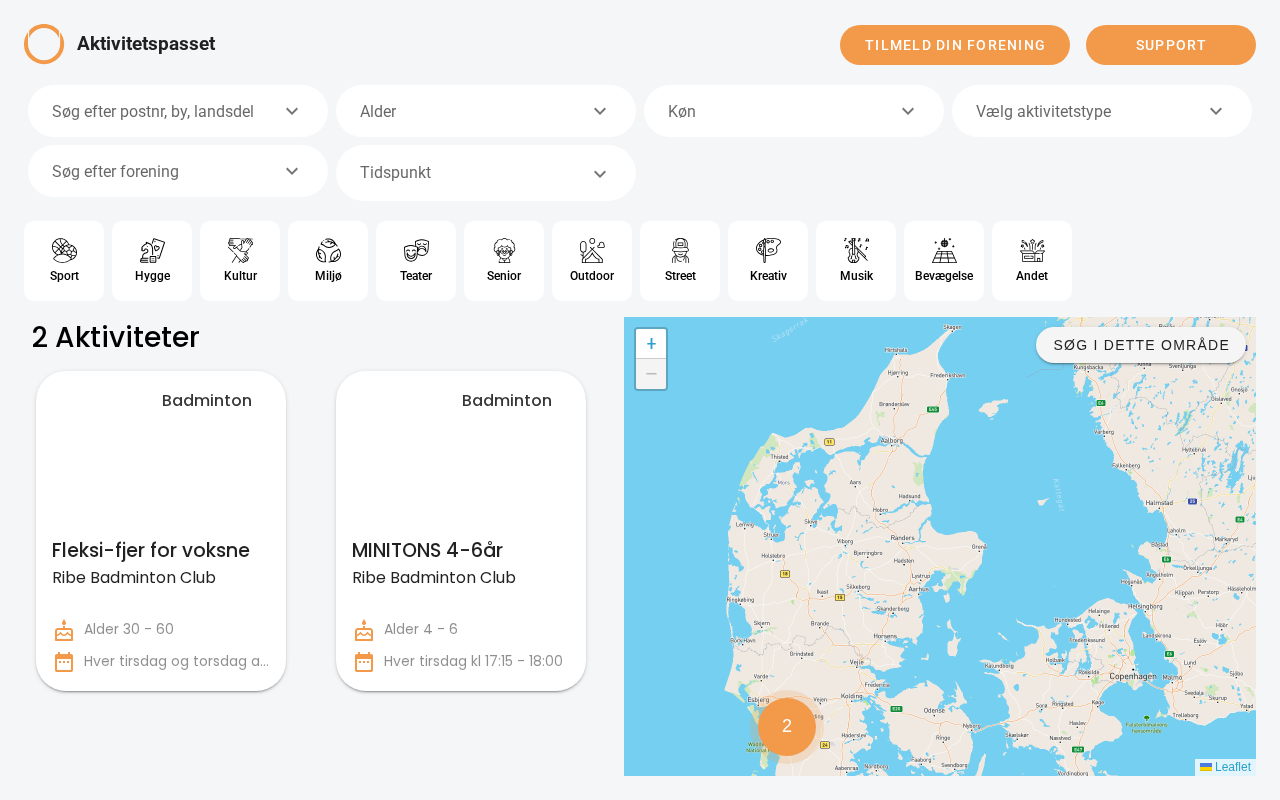Screen dimensions: 1280x800
Task: Click the Support button
Action: (1171, 45)
